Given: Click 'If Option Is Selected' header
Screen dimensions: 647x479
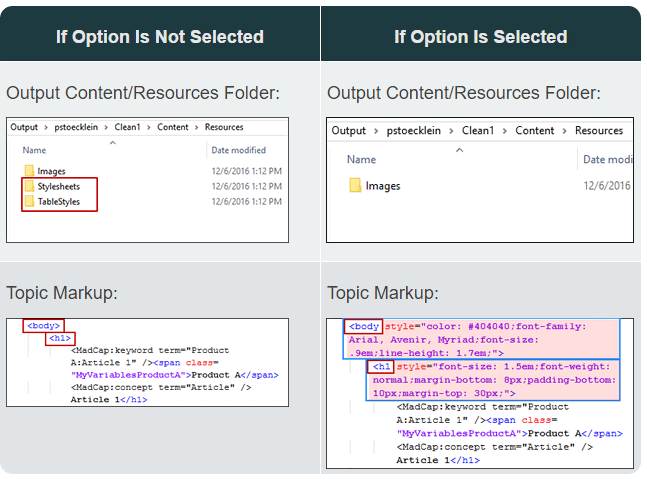Looking at the screenshot, I should (x=481, y=37).
